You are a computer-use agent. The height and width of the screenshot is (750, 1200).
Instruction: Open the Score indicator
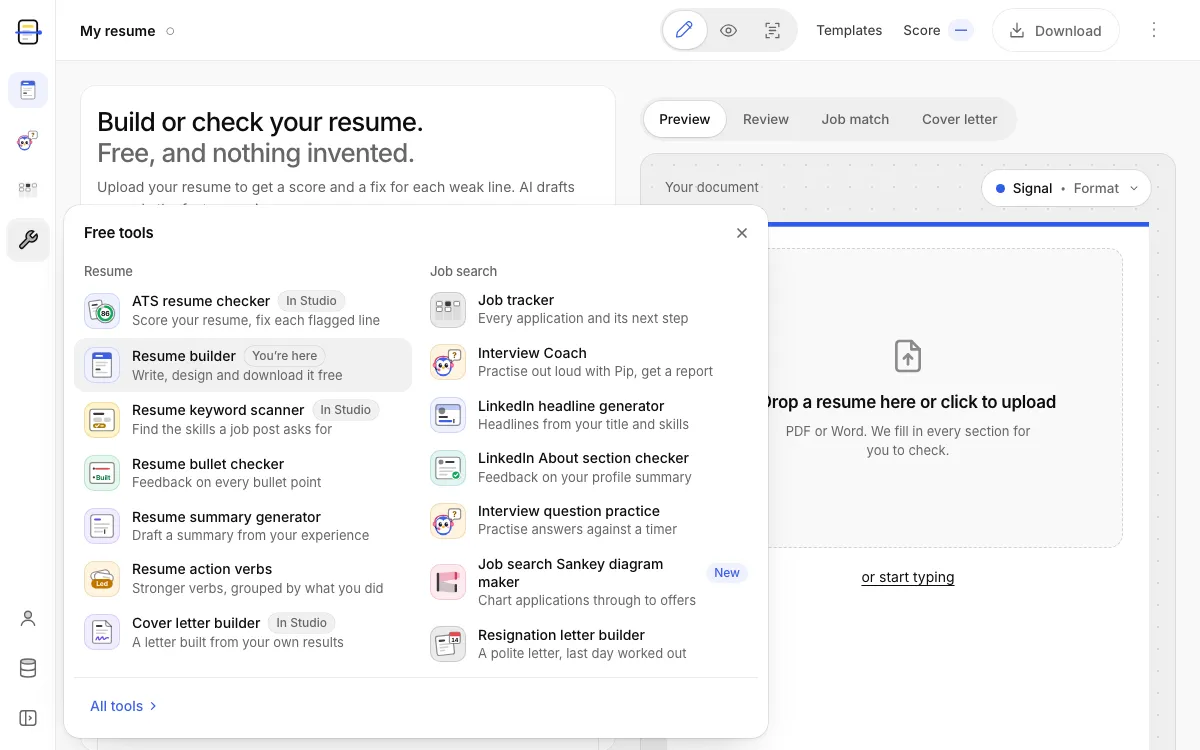pos(938,30)
